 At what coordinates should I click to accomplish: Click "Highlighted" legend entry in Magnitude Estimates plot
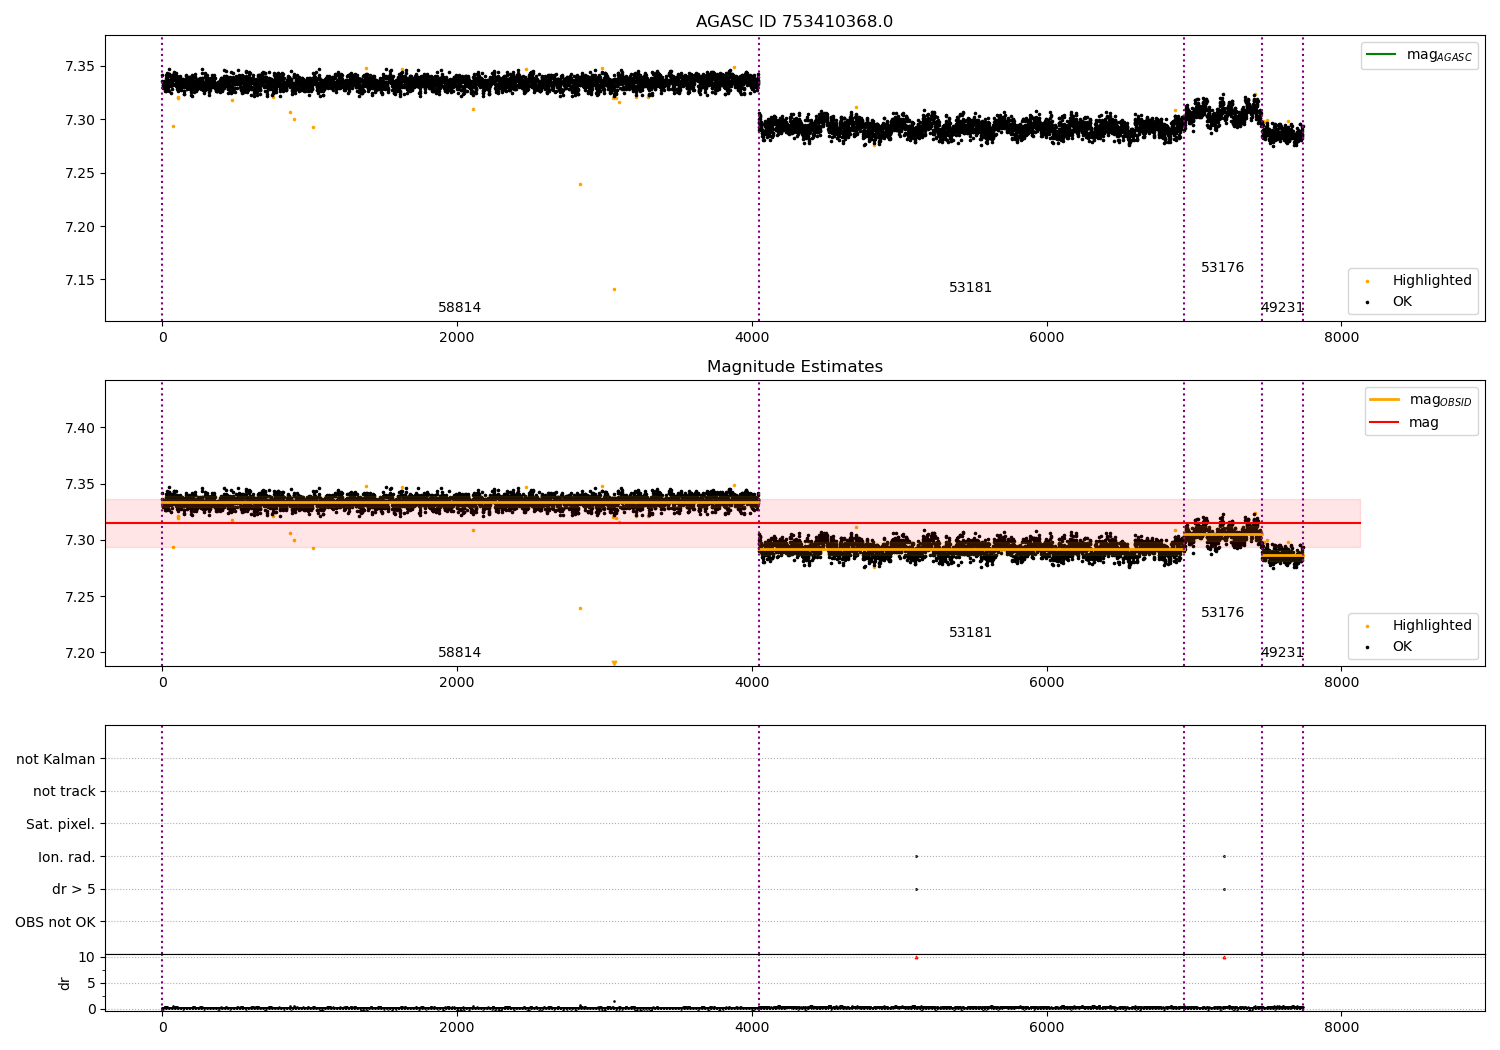[1418, 626]
